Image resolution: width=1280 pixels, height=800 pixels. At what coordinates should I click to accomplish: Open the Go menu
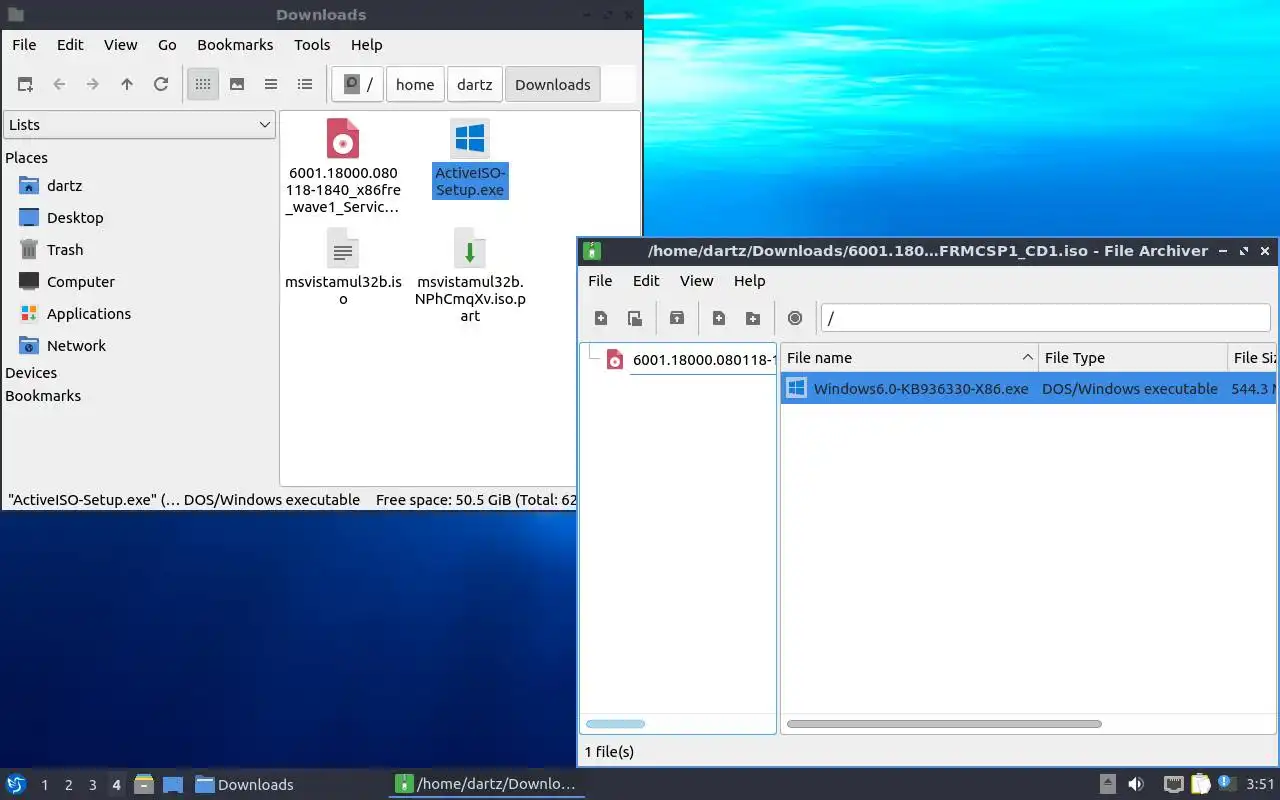[x=167, y=45]
